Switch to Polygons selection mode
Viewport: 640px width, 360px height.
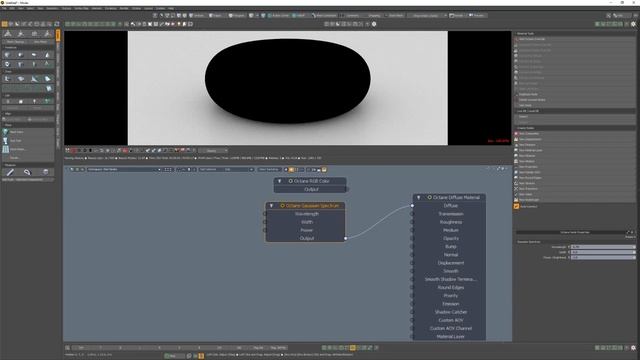pyautogui.click(x=236, y=16)
